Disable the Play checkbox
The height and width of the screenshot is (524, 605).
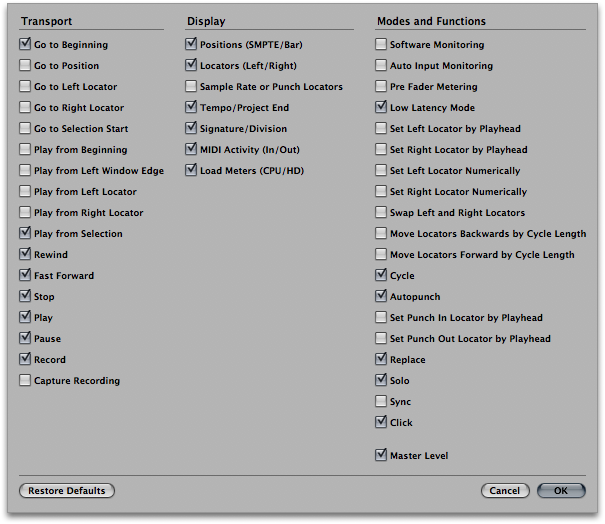[25, 317]
